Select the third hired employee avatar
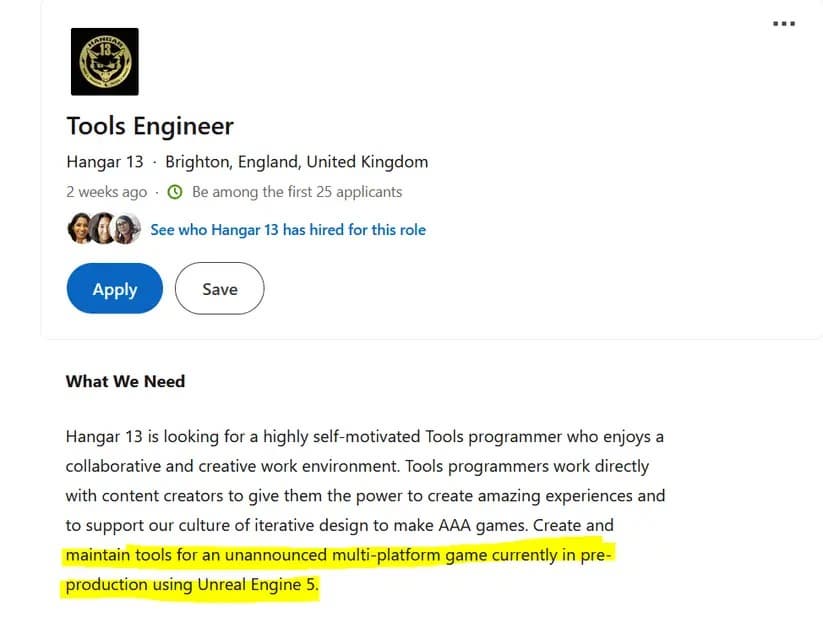823x618 pixels. pos(126,229)
